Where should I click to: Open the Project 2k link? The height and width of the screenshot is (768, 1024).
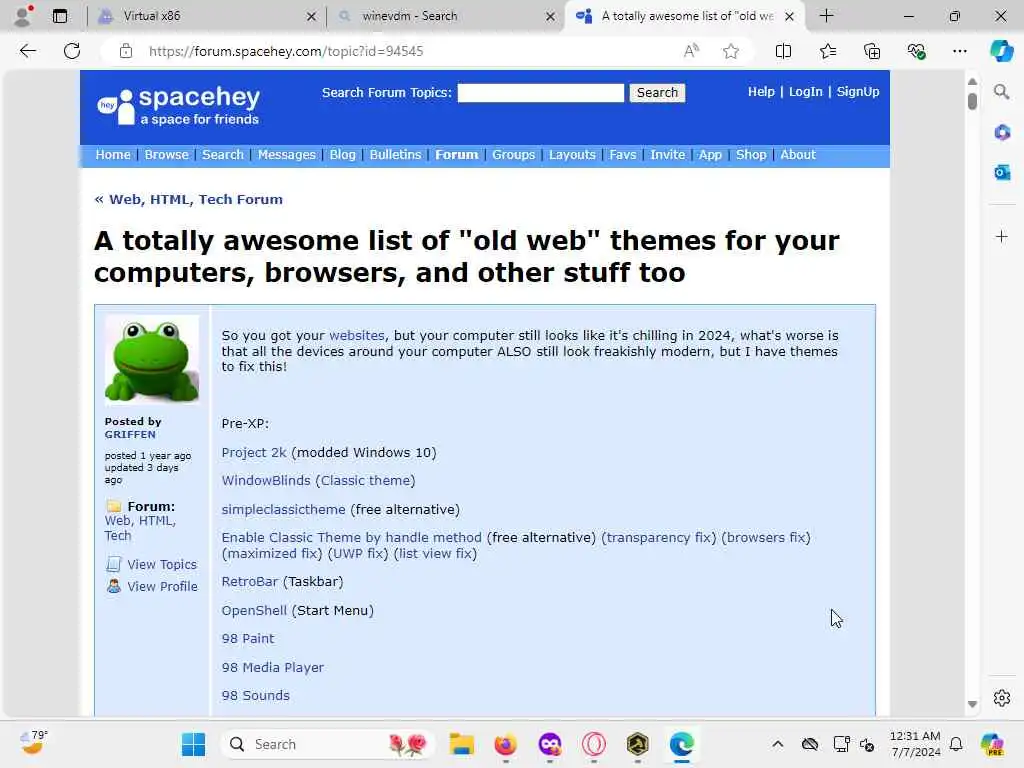pos(254,453)
